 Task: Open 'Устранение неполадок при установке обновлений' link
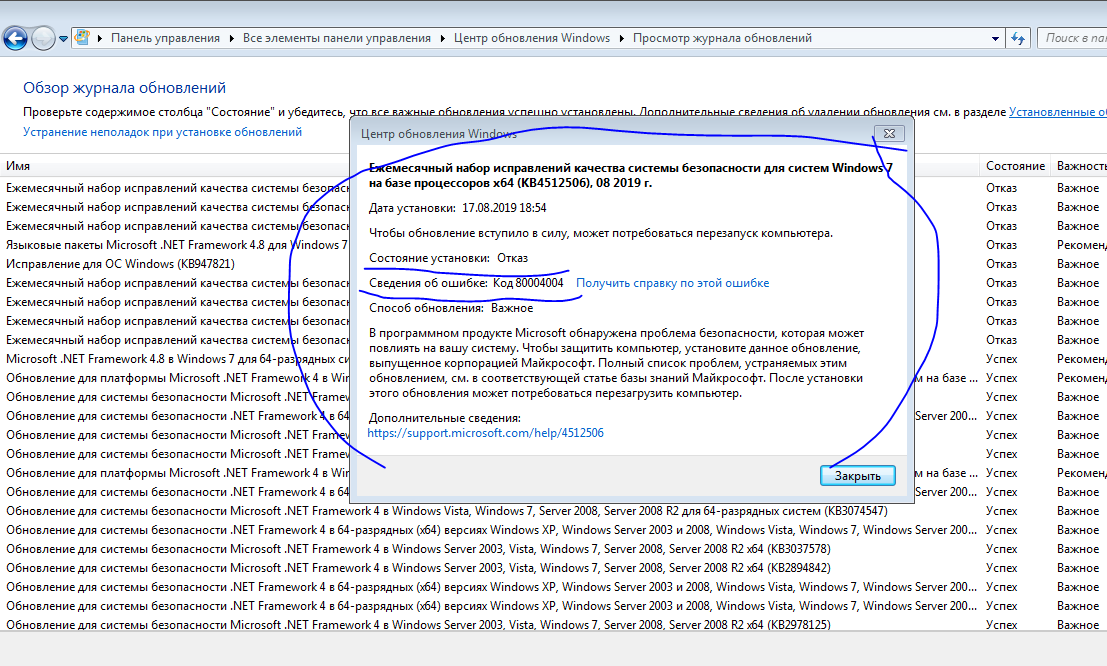click(x=162, y=132)
